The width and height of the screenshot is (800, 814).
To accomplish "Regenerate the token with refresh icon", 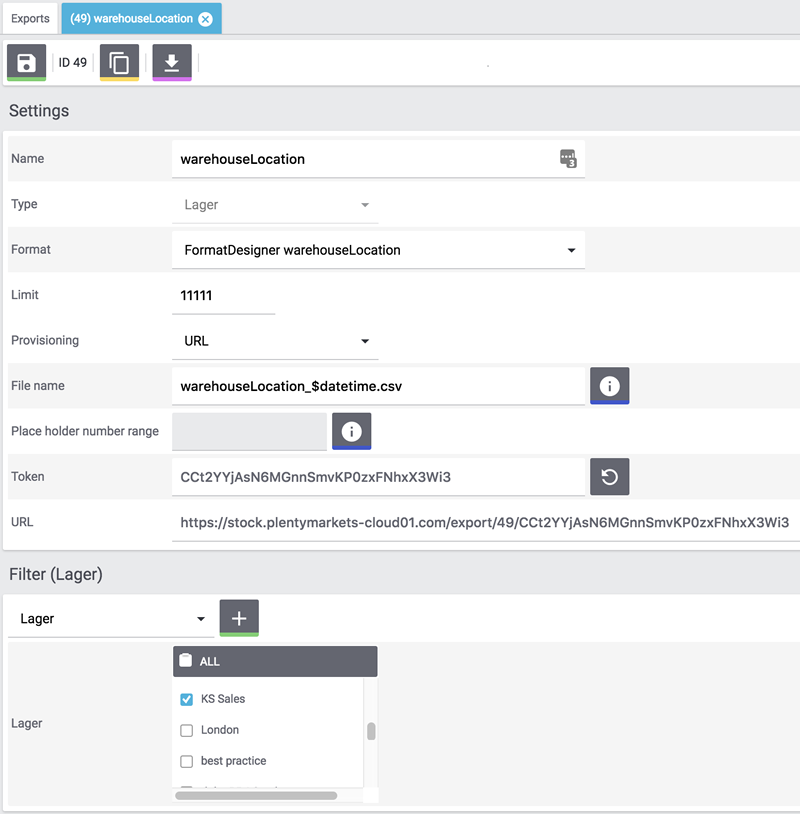I will click(609, 477).
